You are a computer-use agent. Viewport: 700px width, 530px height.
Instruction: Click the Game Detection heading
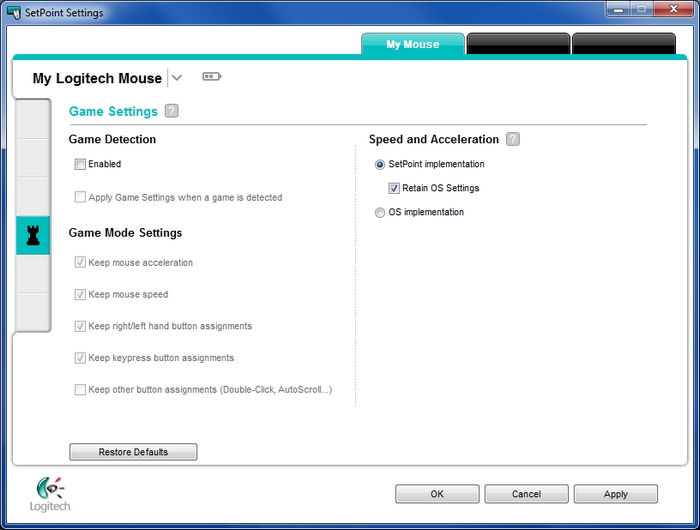(x=112, y=139)
